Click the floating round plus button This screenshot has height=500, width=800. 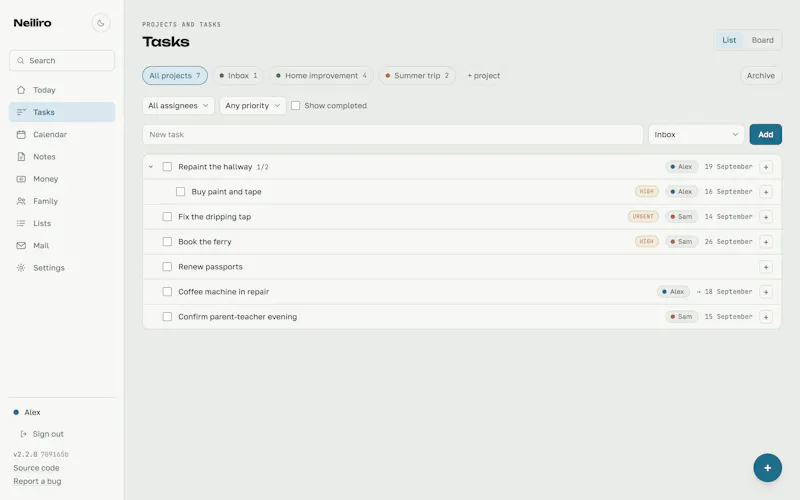coord(767,468)
